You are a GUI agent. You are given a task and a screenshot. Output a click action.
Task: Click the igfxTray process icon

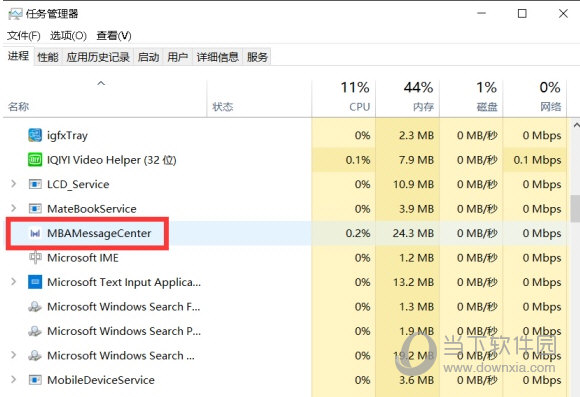pyautogui.click(x=35, y=135)
